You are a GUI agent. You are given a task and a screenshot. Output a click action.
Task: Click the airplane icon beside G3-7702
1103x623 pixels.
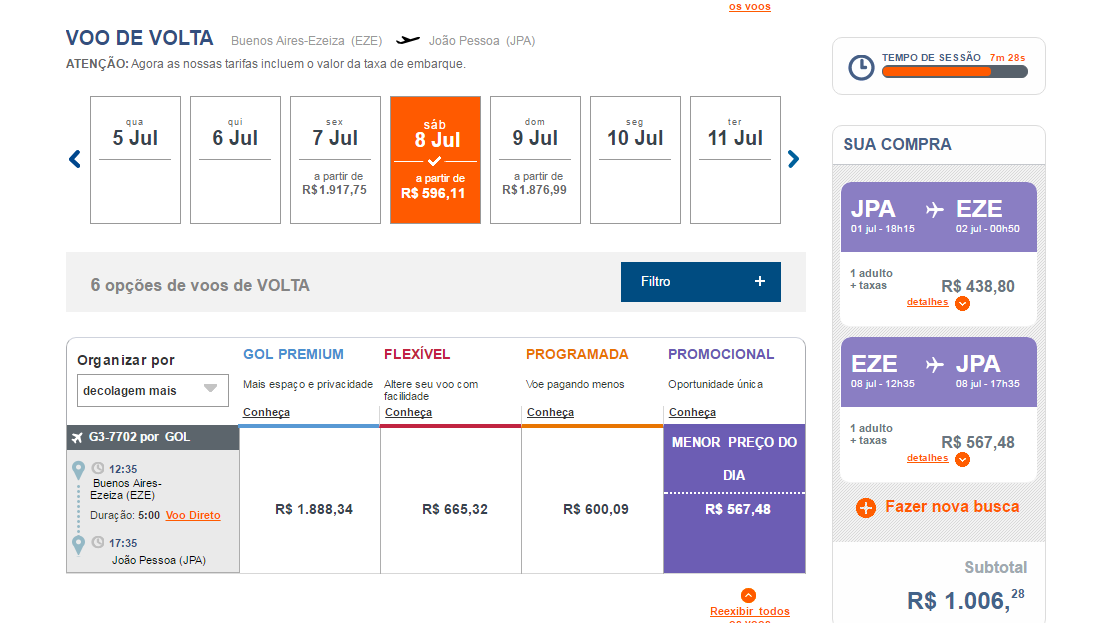77,437
